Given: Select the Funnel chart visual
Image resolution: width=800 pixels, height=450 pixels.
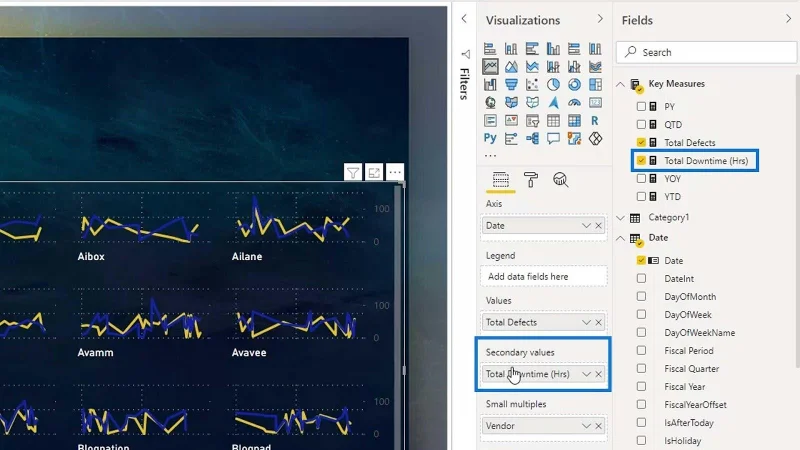Looking at the screenshot, I should (511, 84).
